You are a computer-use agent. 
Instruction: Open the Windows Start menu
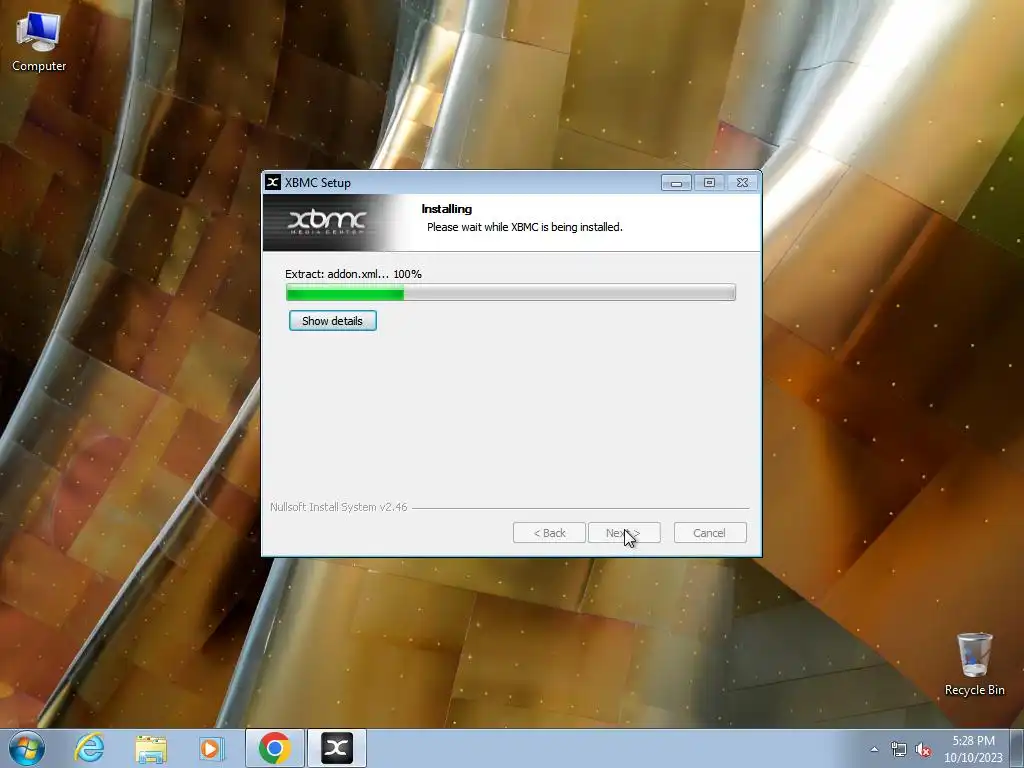click(x=26, y=748)
